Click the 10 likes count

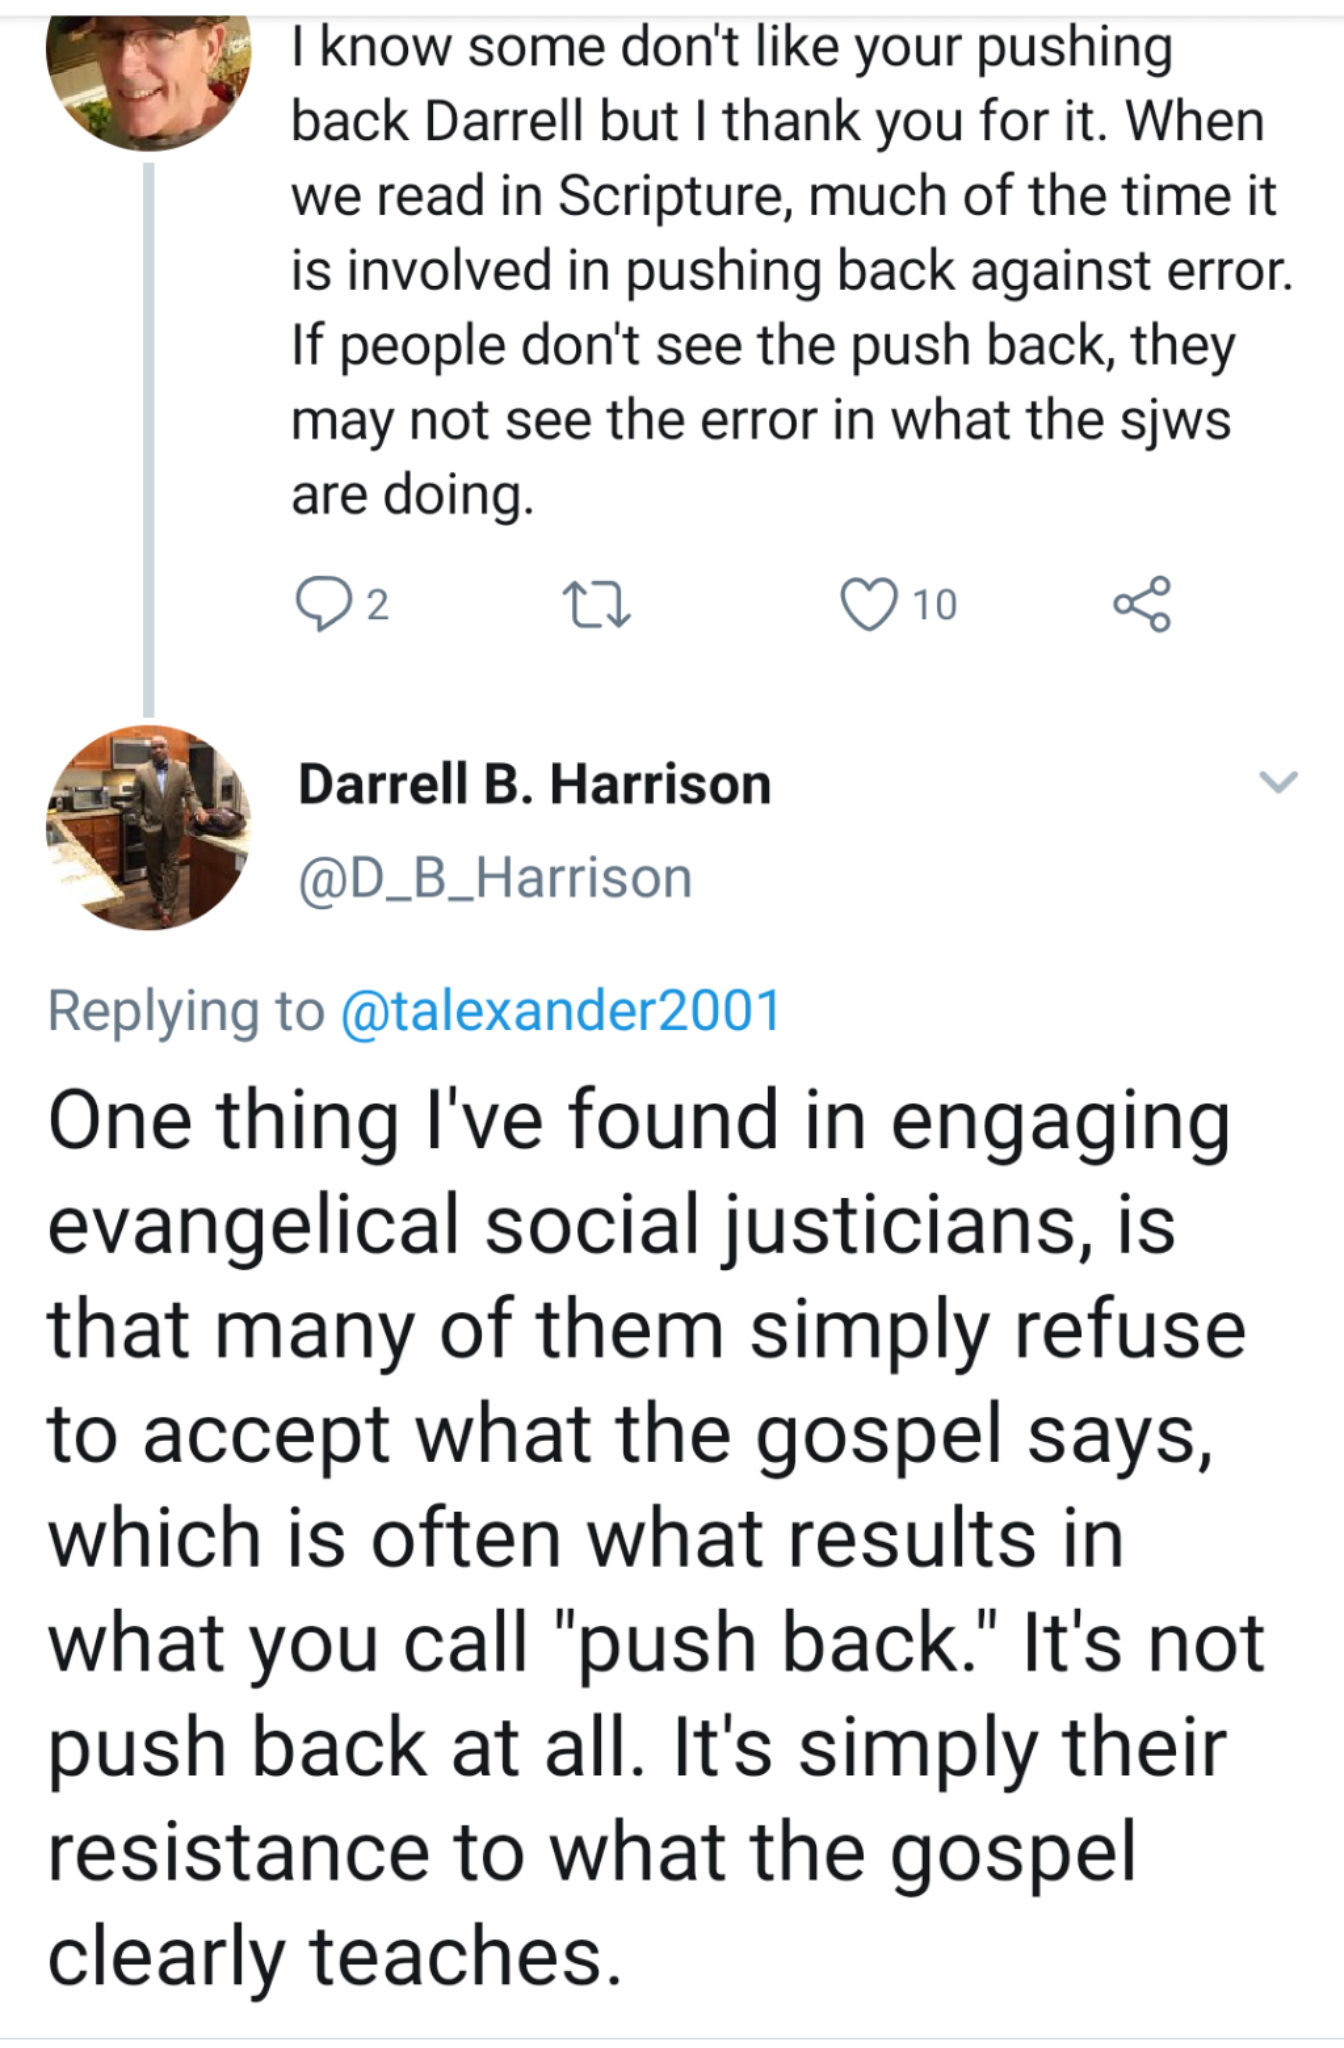[x=935, y=605]
